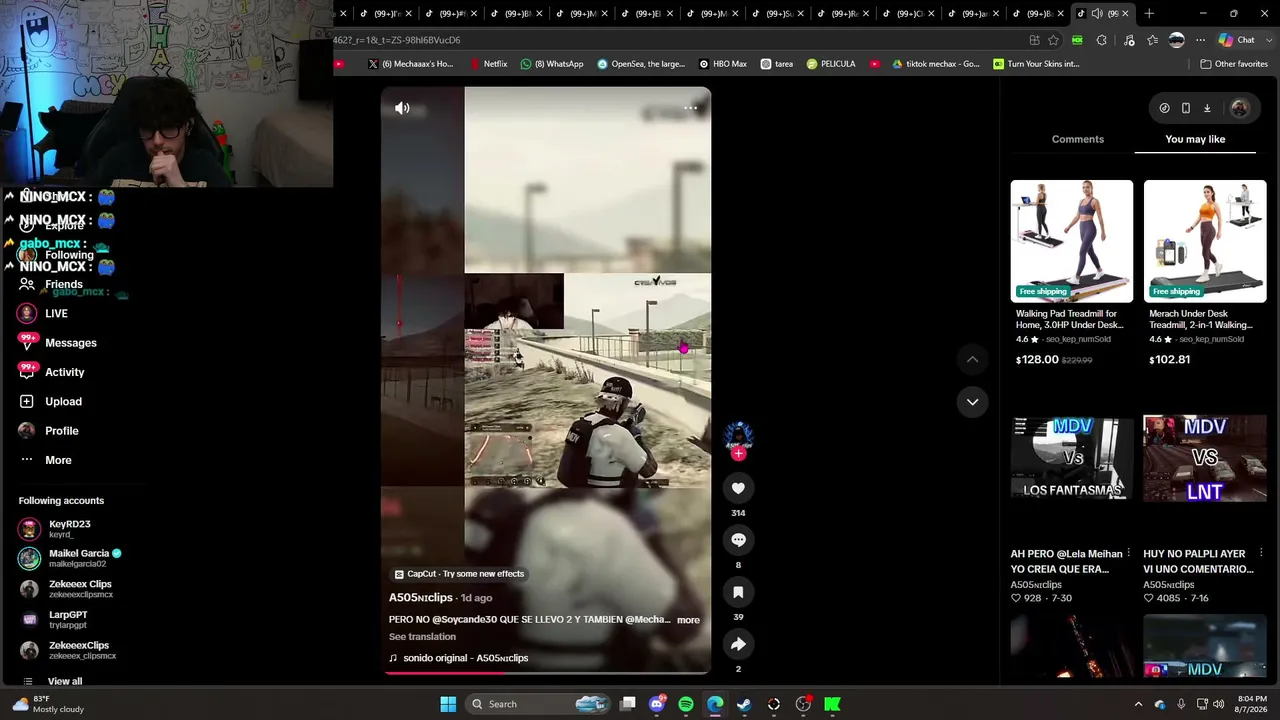Open a new browser tab
The width and height of the screenshot is (1280, 720).
tap(1149, 14)
